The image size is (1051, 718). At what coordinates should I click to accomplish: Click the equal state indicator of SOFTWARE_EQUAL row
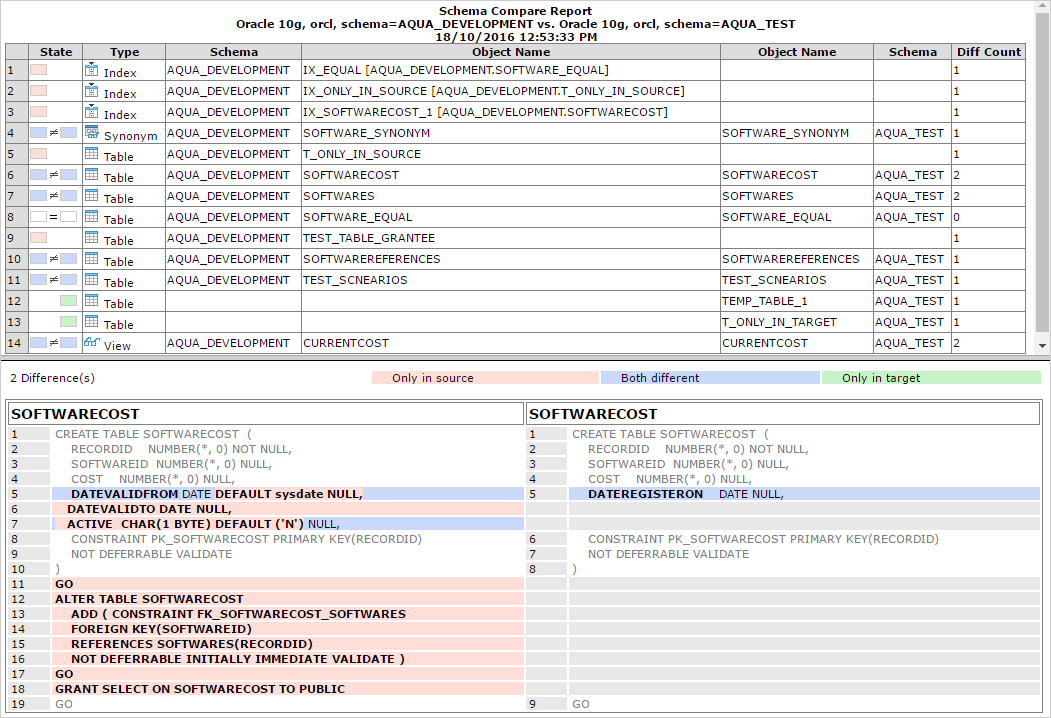click(54, 217)
